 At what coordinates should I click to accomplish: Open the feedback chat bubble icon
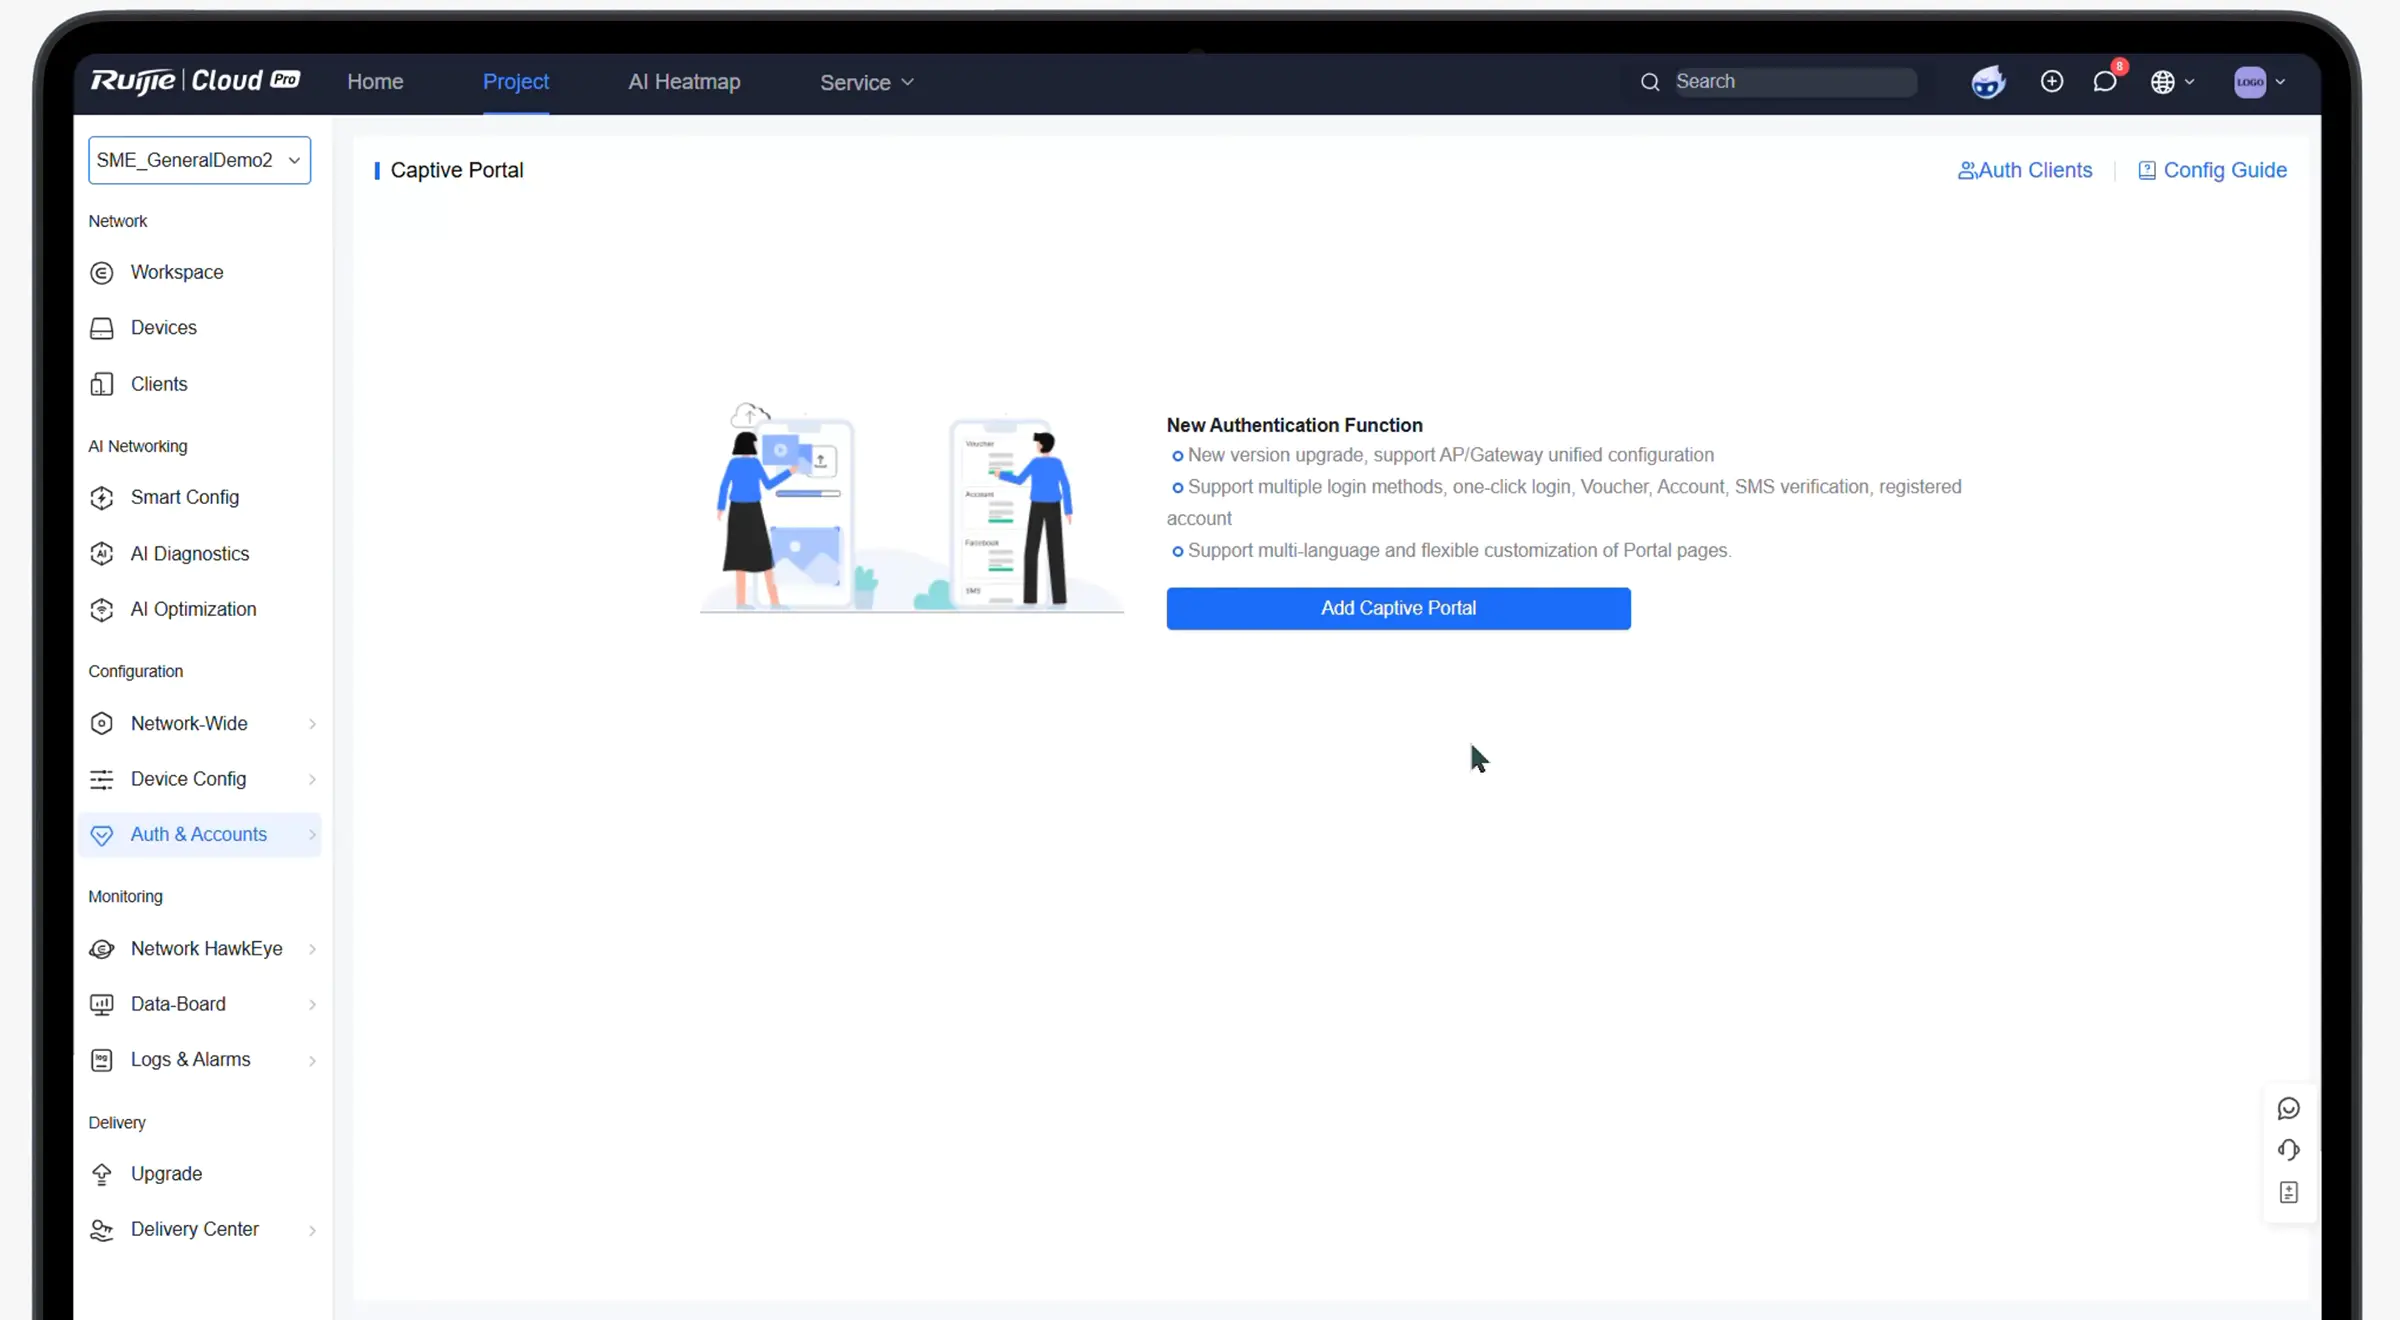(2288, 1108)
